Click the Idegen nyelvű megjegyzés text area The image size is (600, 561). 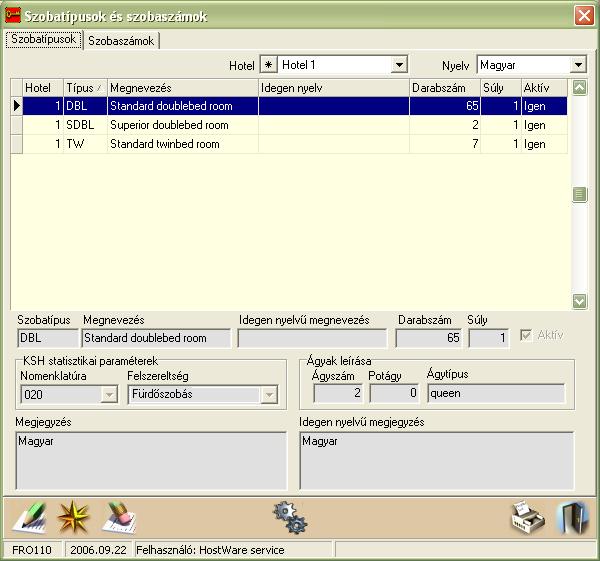[437, 461]
